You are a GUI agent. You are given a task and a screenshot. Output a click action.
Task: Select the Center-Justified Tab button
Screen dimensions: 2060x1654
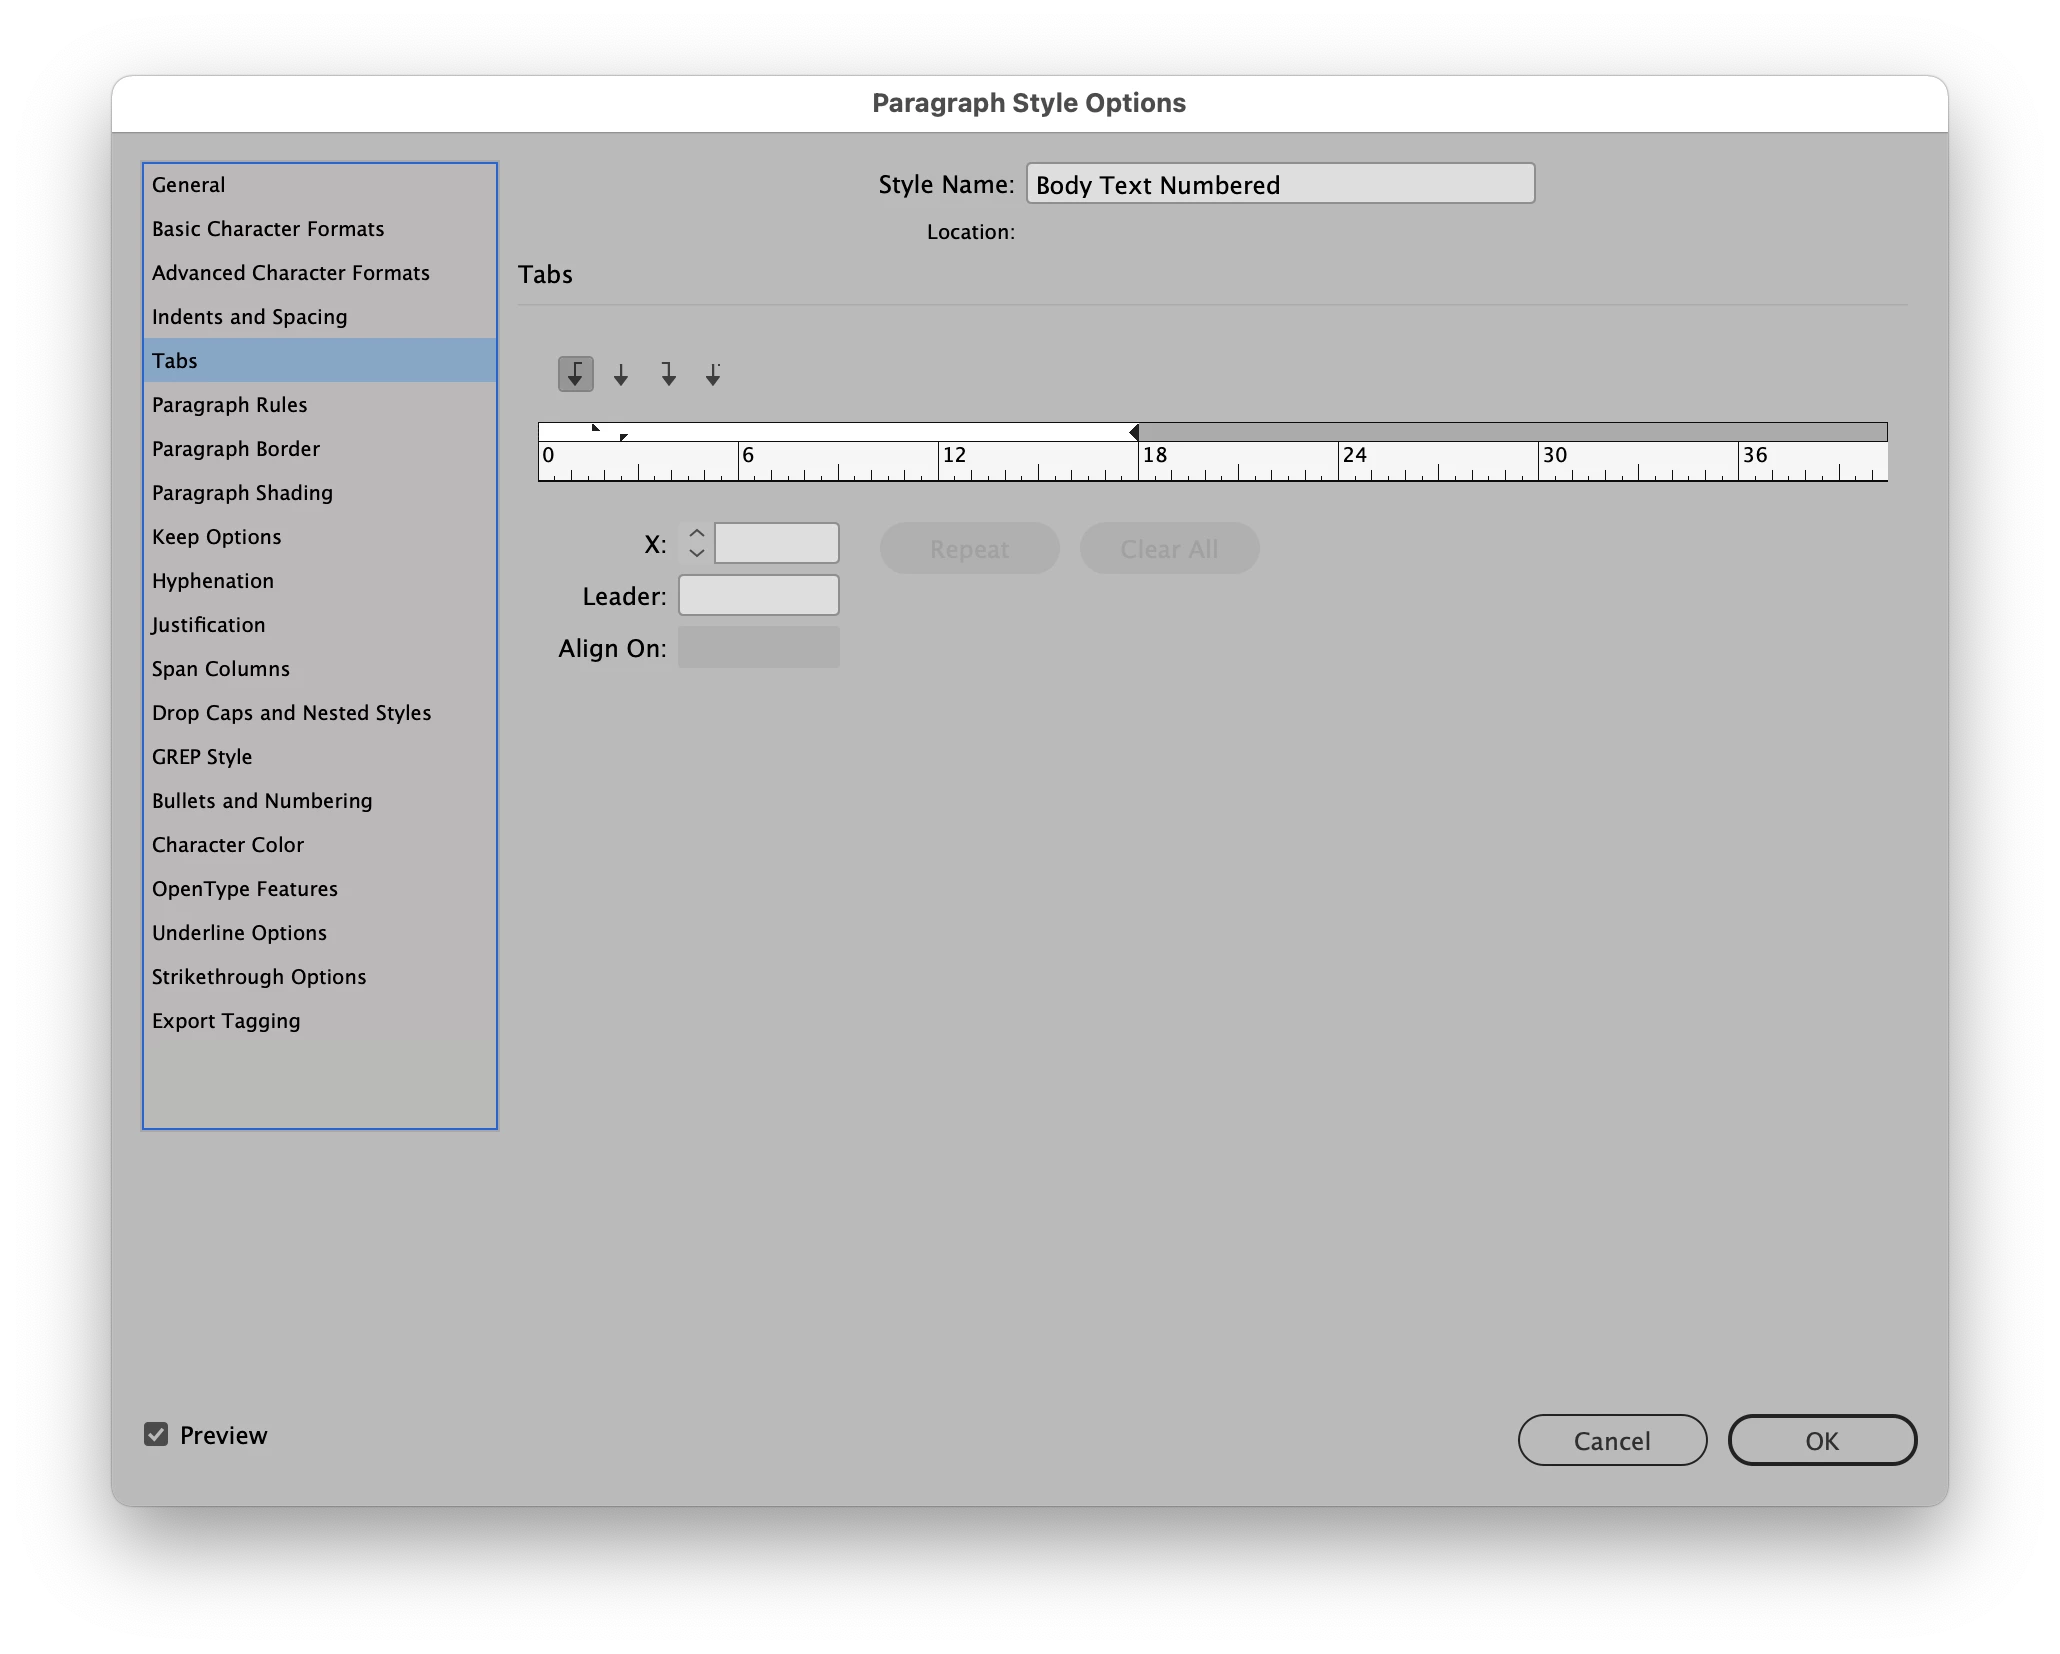(621, 375)
